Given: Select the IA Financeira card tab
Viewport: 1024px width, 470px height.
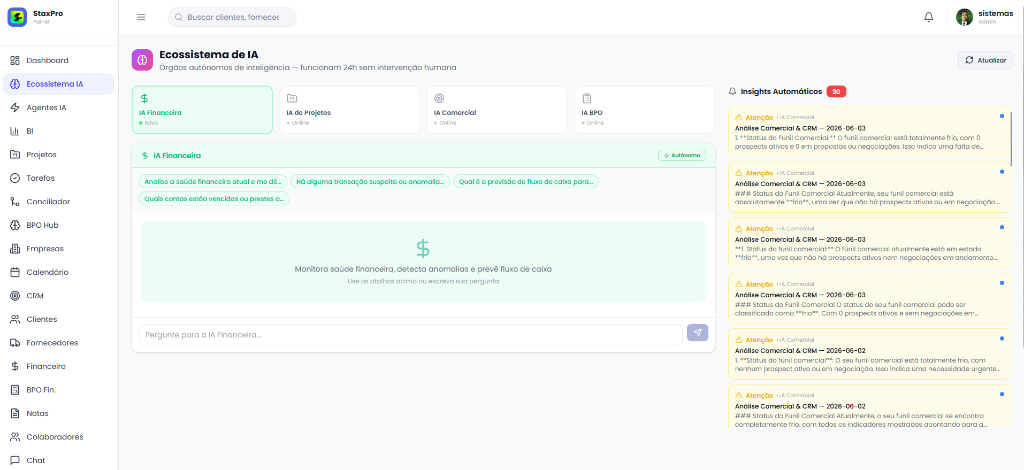Looking at the screenshot, I should click(202, 110).
